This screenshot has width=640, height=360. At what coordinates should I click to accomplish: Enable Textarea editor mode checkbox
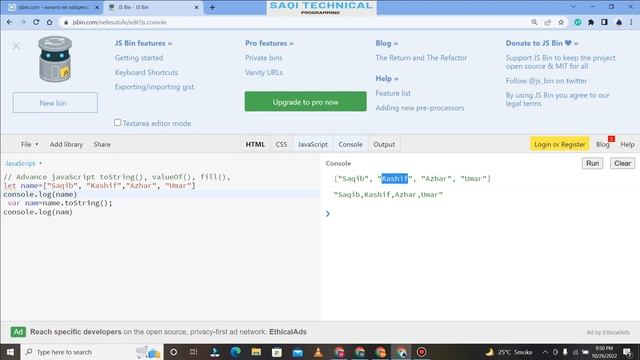118,122
